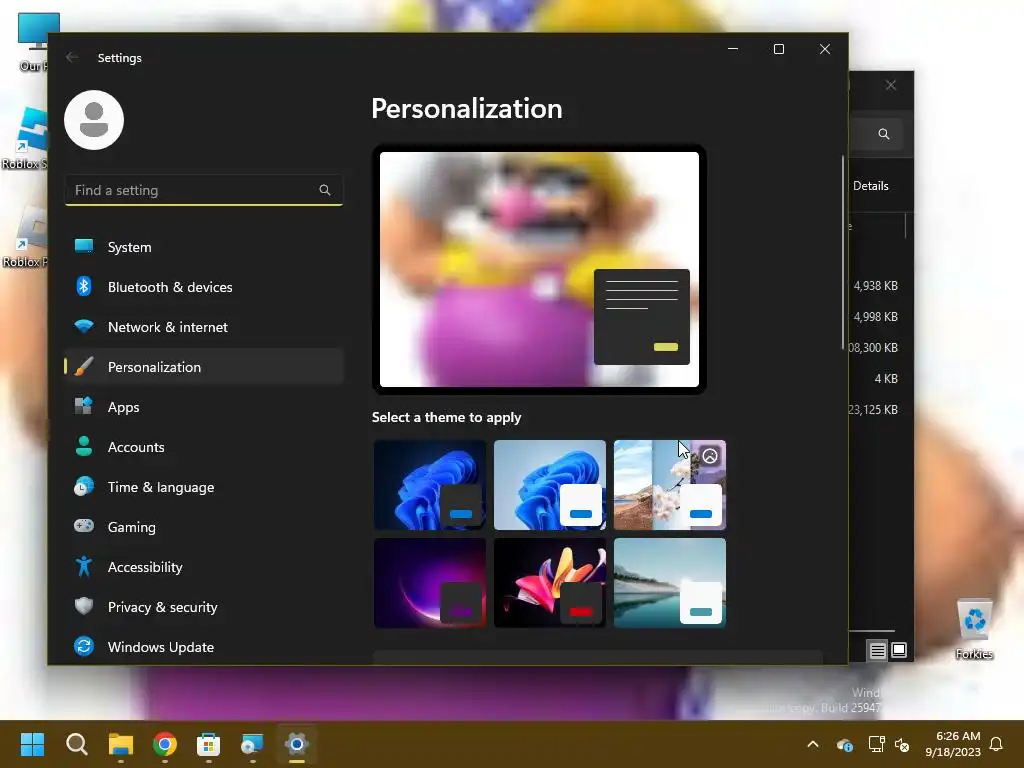Open Gaming settings category
Image resolution: width=1024 pixels, height=768 pixels.
click(x=204, y=526)
